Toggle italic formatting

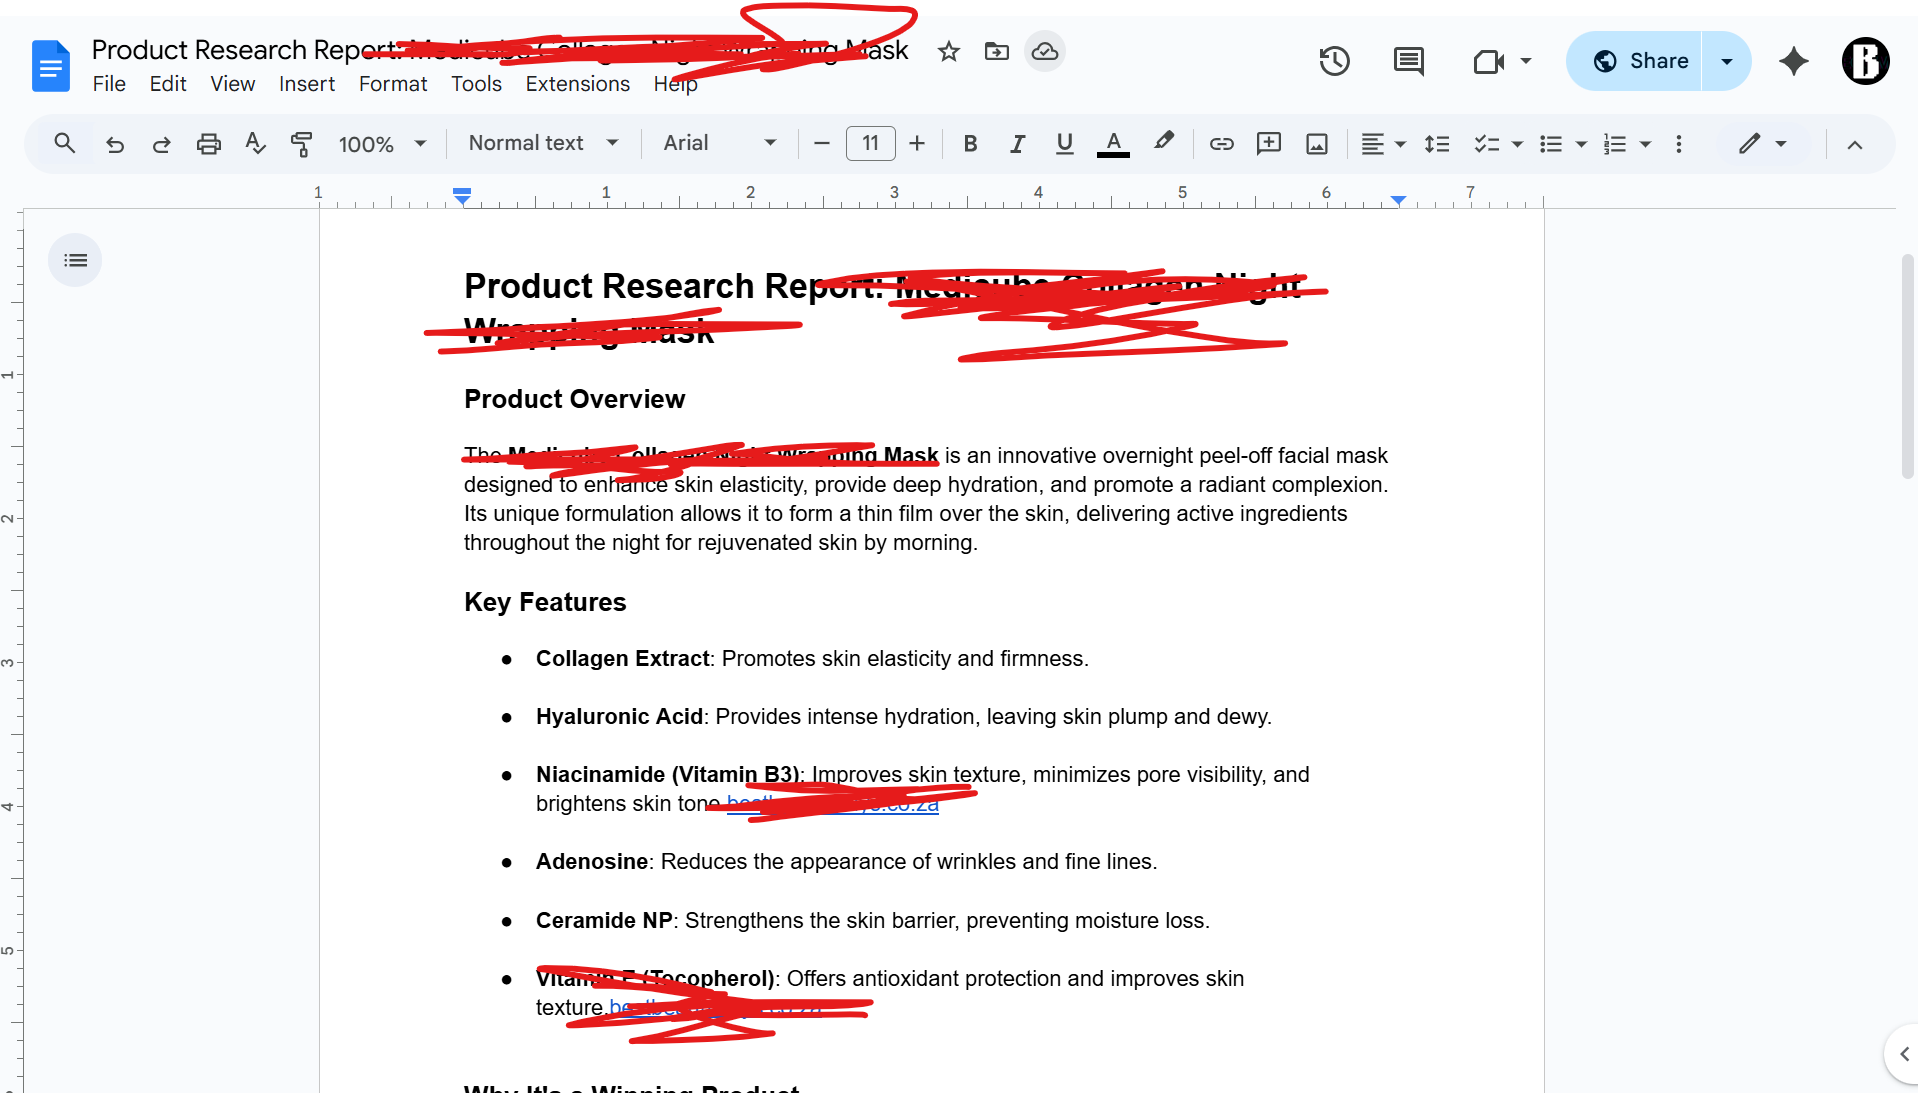coord(1017,144)
